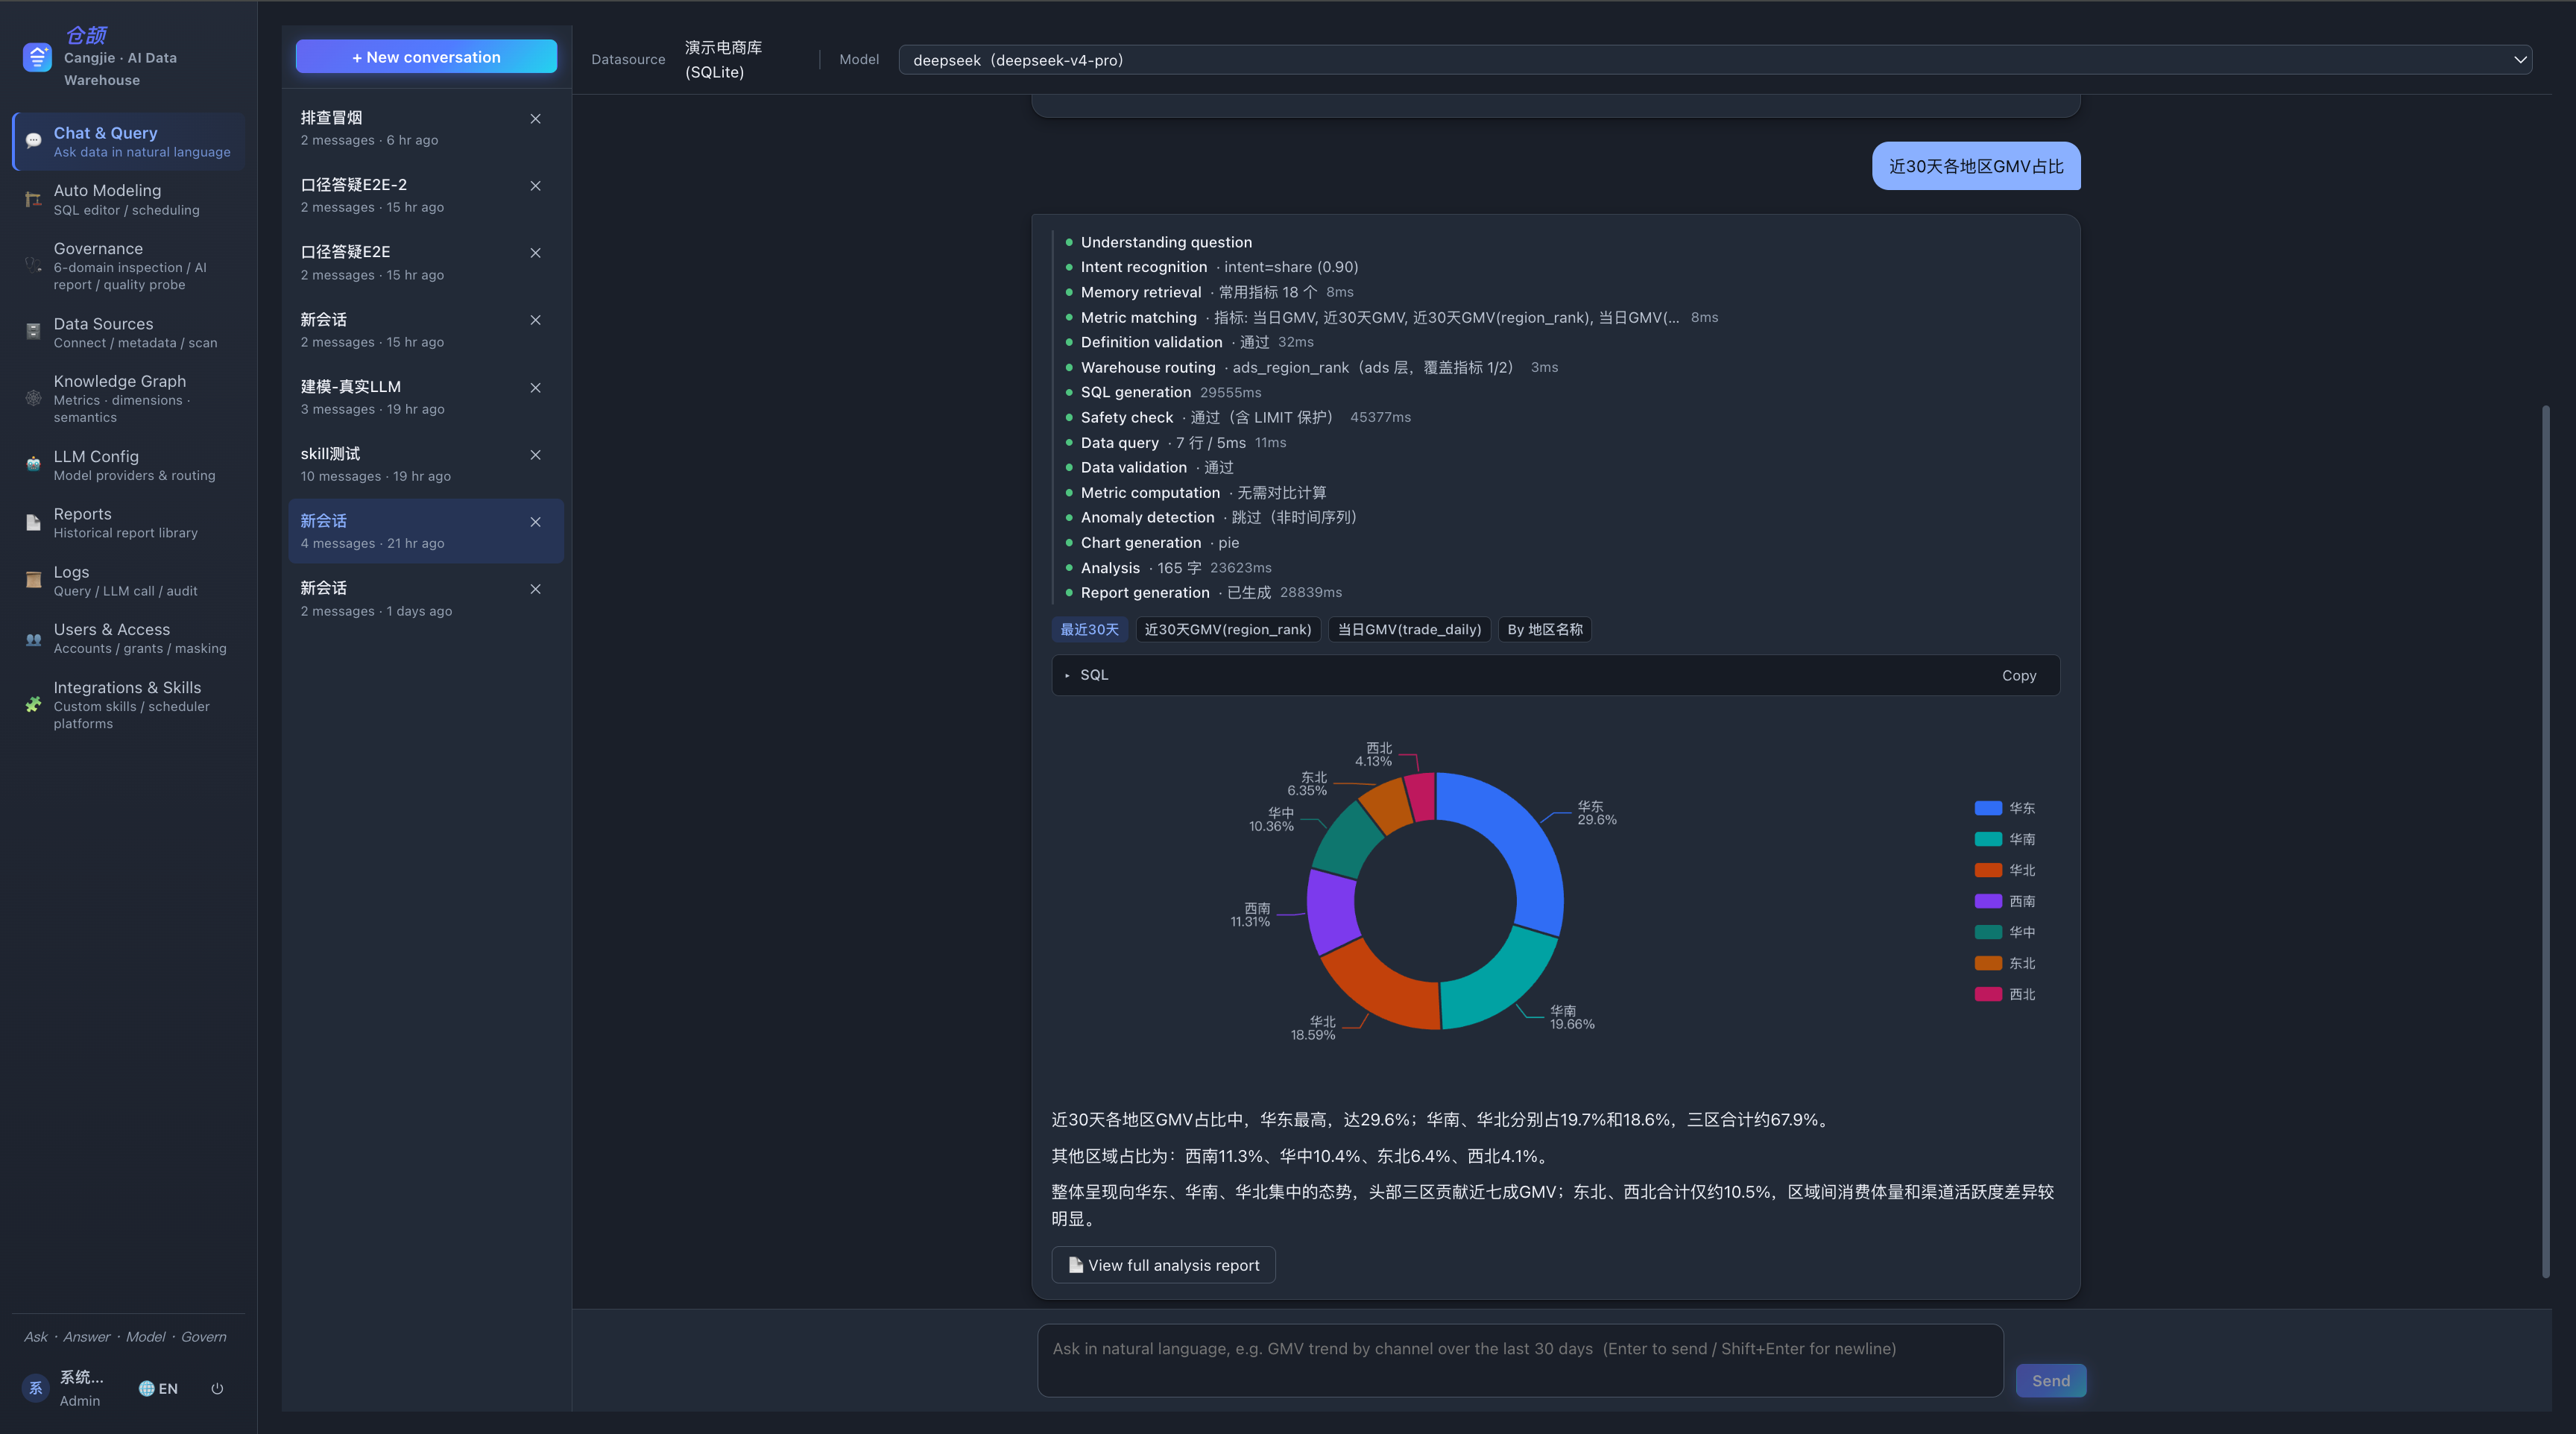Open Auto Modeling via its icon

(33, 199)
